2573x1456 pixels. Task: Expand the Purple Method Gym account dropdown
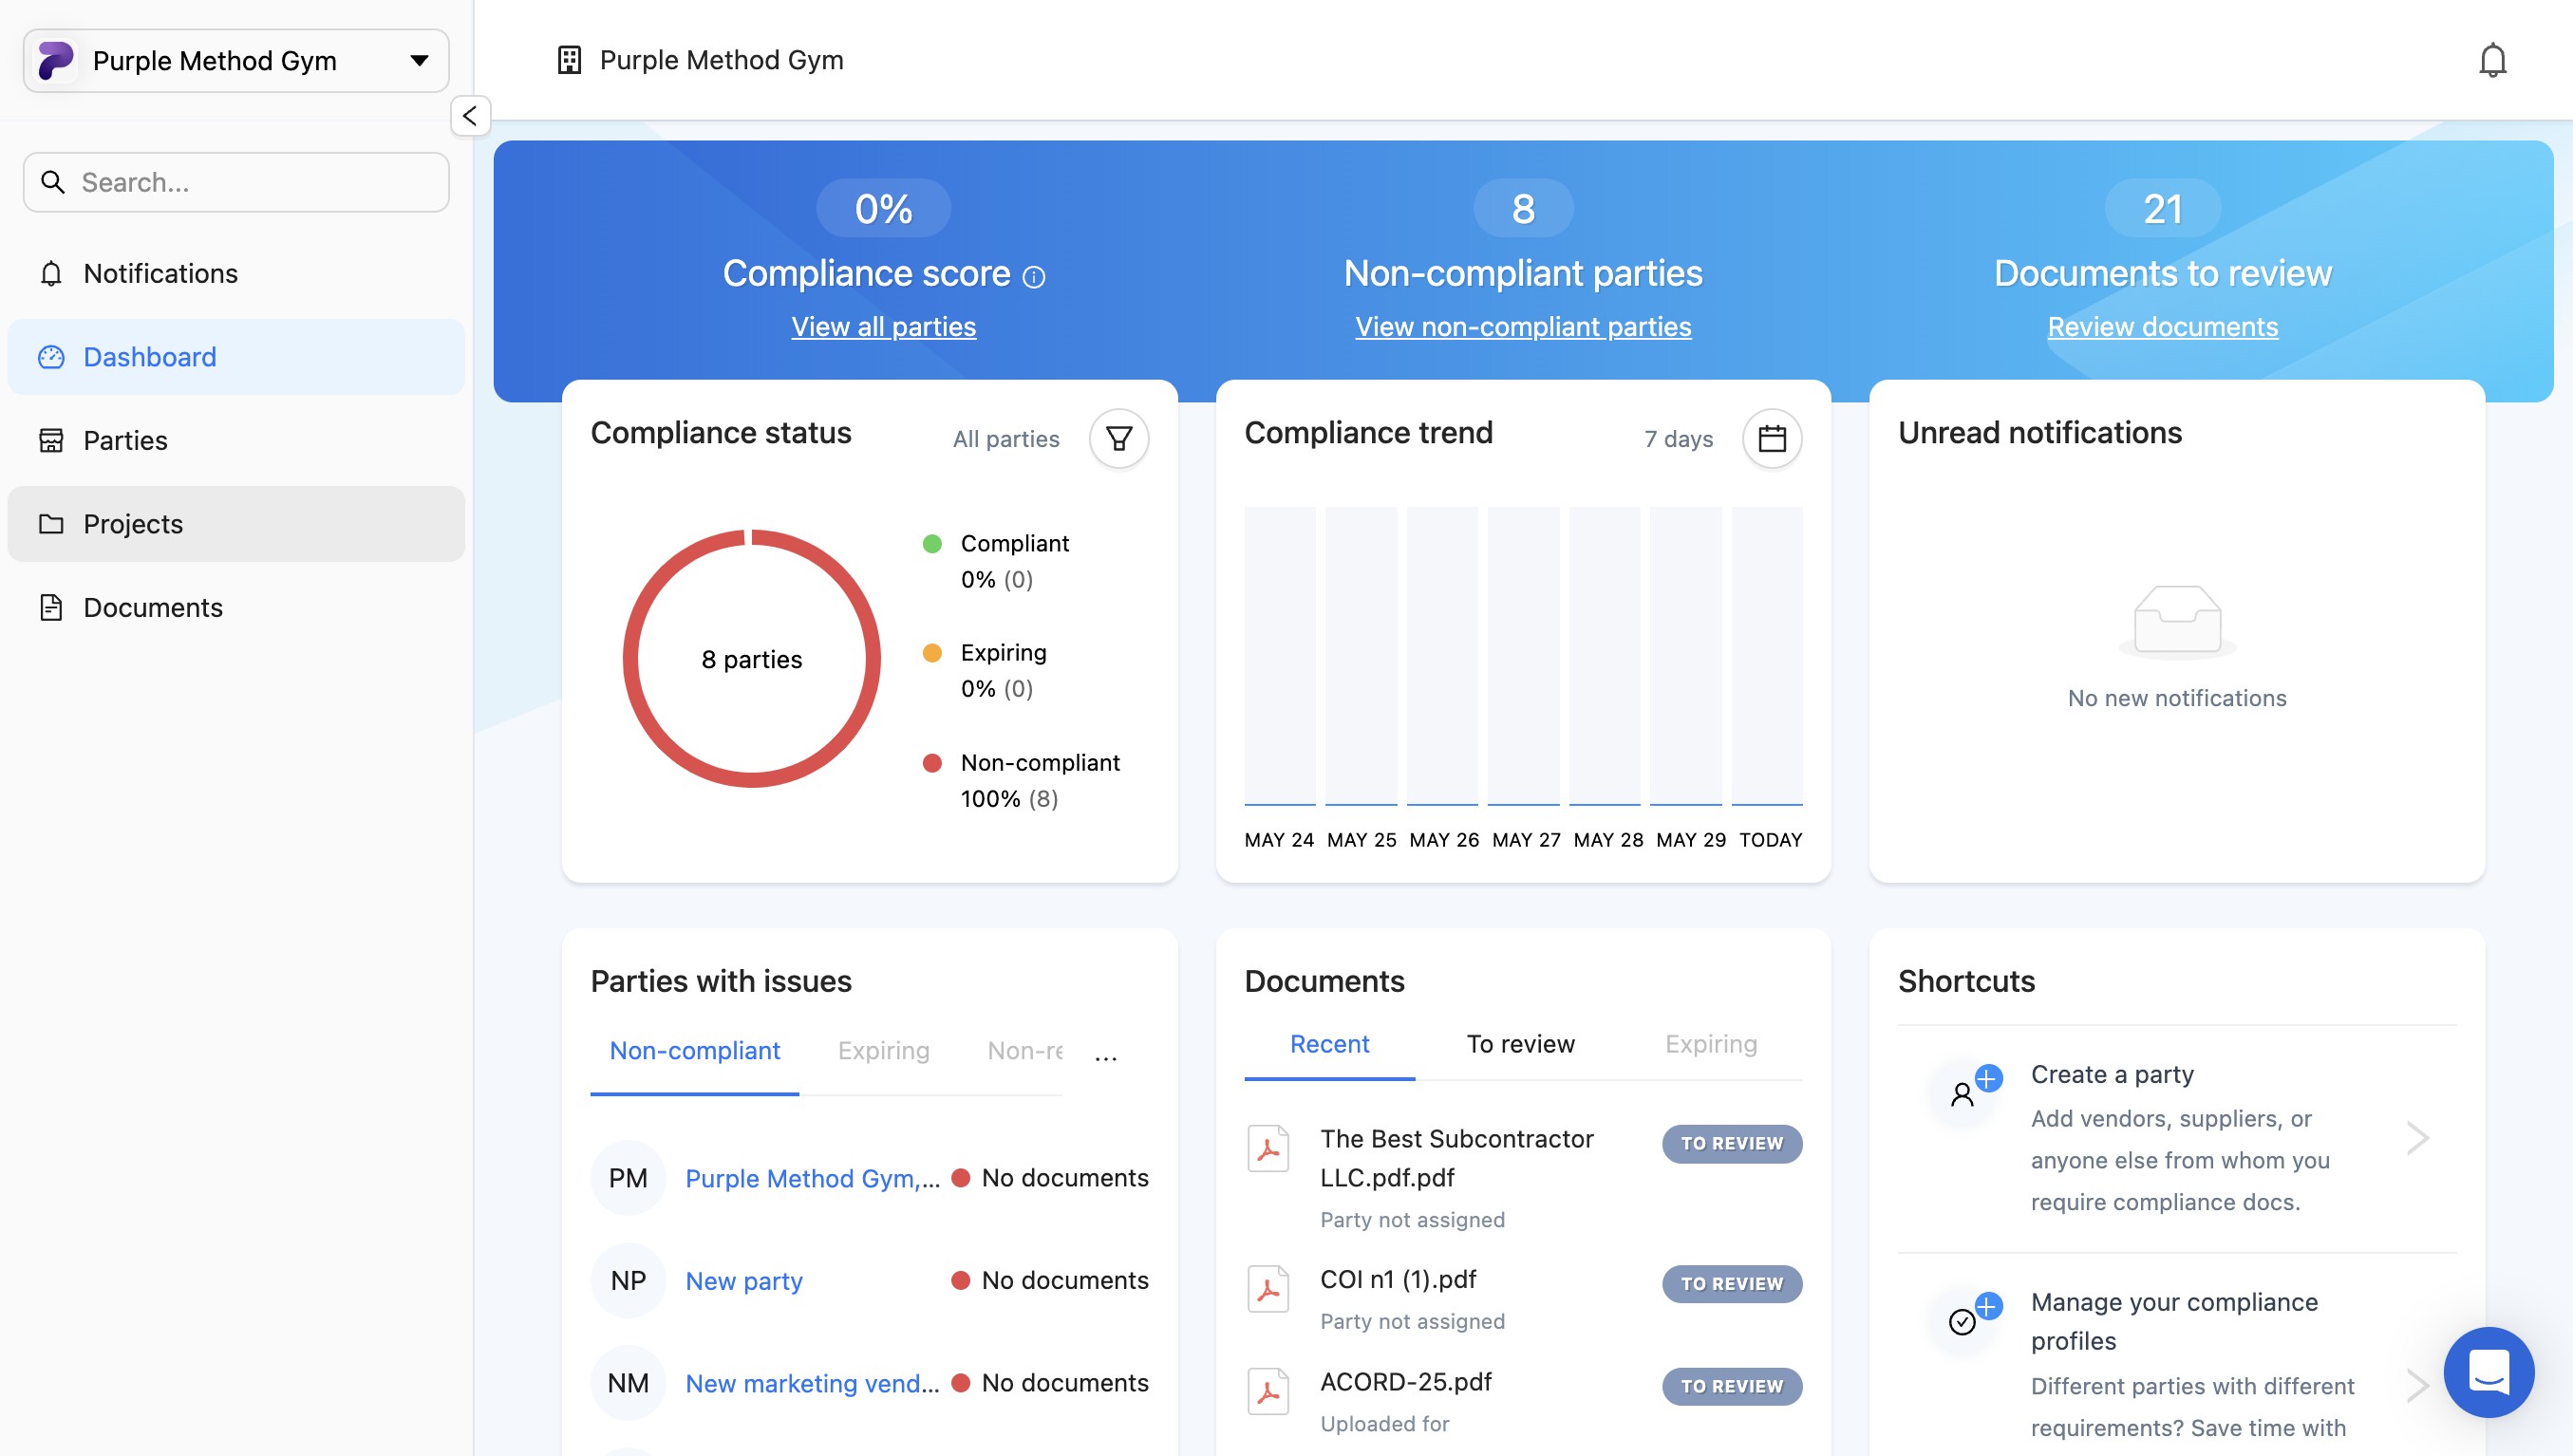point(419,61)
